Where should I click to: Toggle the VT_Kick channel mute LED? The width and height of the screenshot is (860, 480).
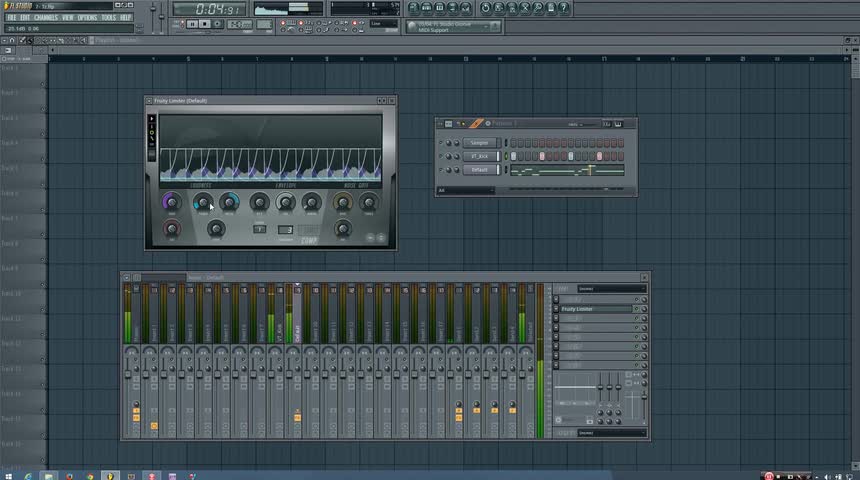(440, 156)
